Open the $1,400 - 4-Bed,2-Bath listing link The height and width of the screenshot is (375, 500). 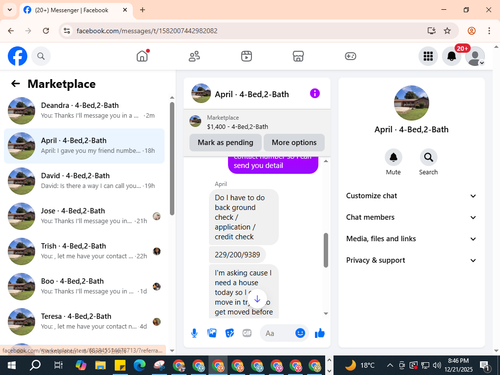[x=237, y=127]
